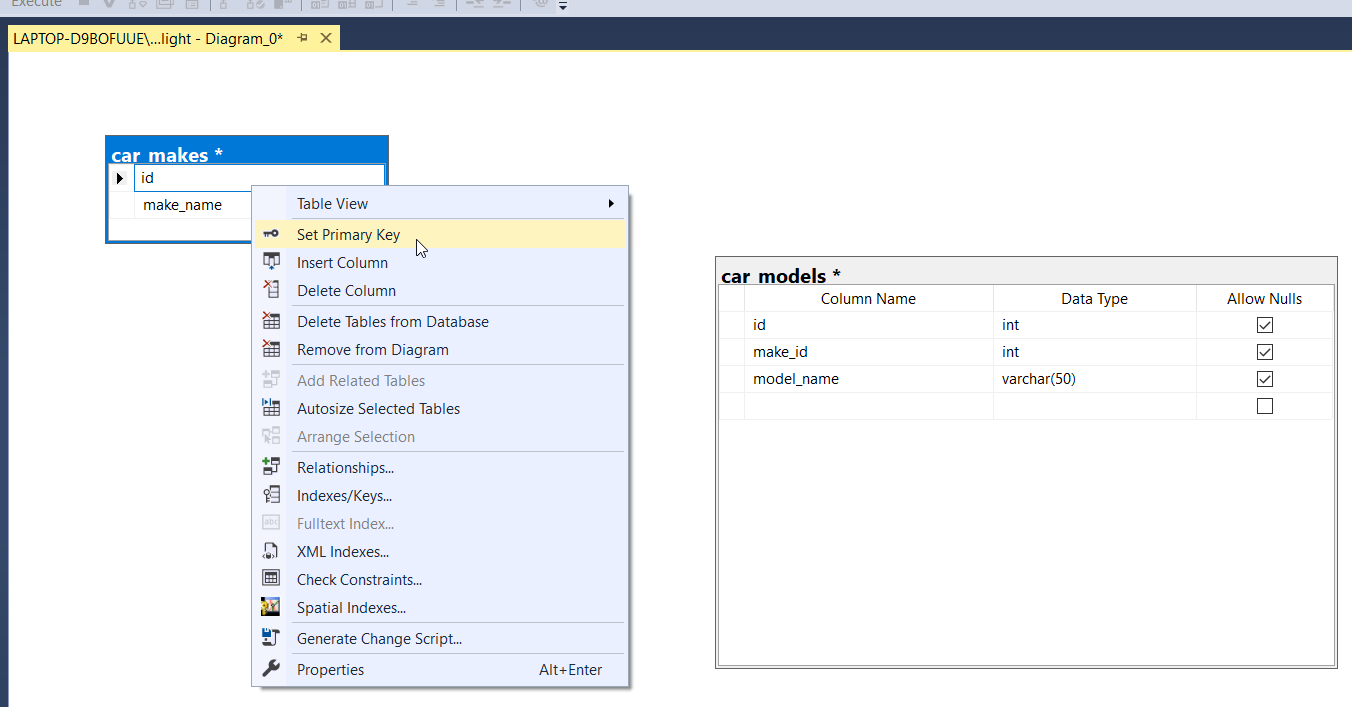The height and width of the screenshot is (707, 1352).
Task: Select Remove from Diagram menu entry
Action: [372, 350]
